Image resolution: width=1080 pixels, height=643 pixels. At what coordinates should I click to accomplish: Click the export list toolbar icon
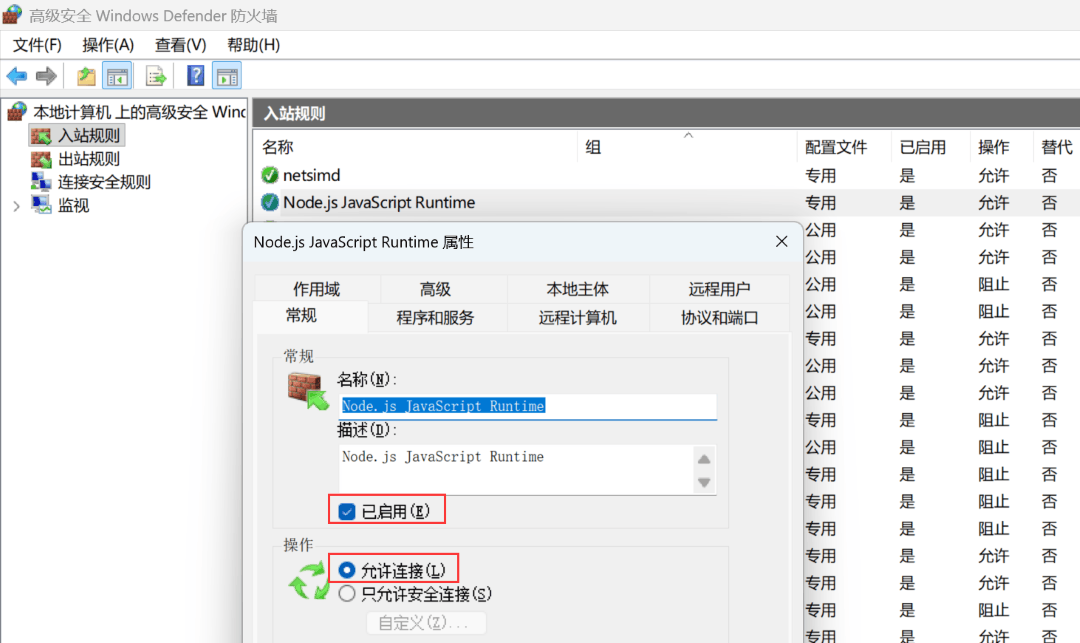[x=156, y=76]
